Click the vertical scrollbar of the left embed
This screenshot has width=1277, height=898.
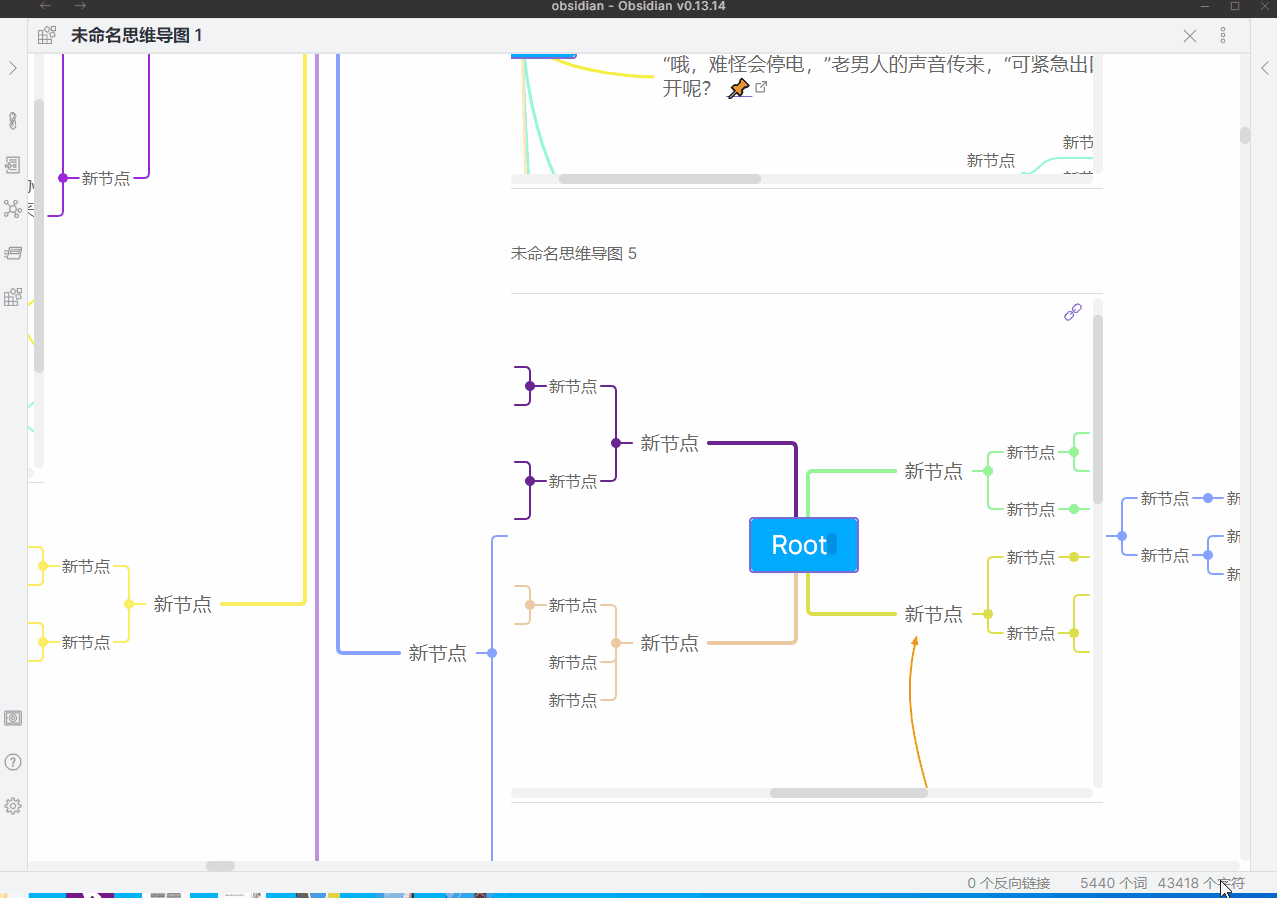pos(39,236)
